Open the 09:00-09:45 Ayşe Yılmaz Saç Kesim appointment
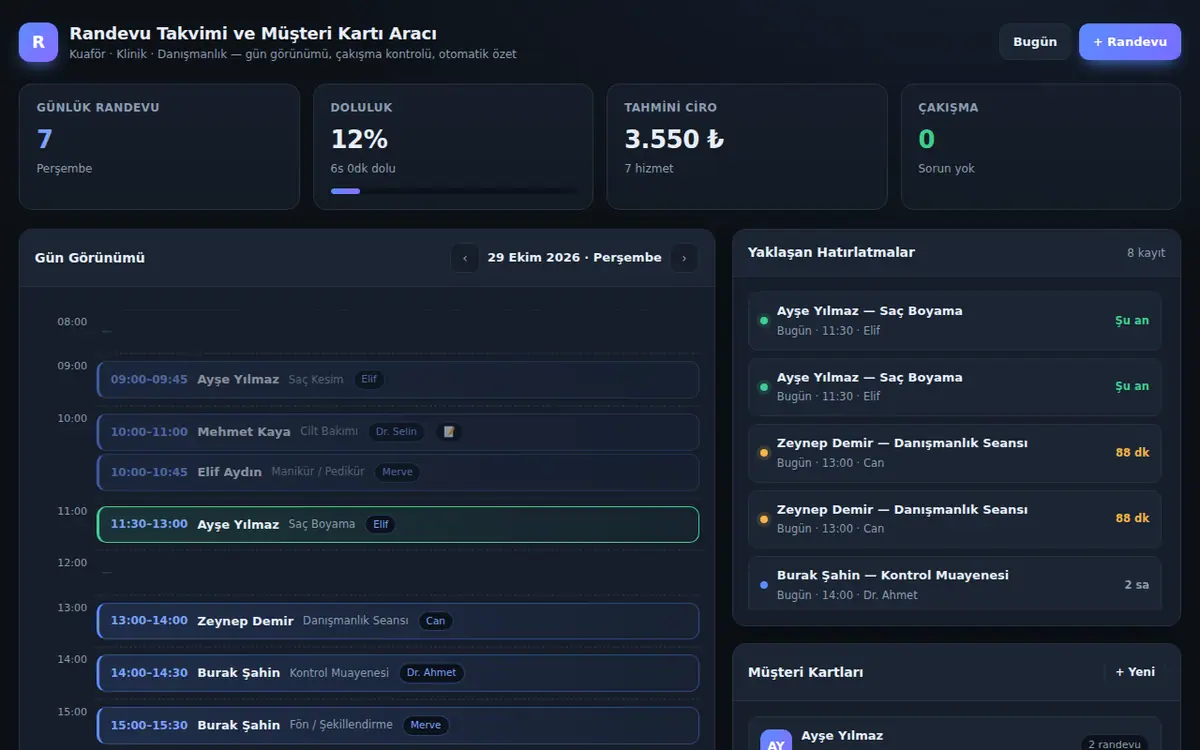The image size is (1200, 750). [x=398, y=380]
